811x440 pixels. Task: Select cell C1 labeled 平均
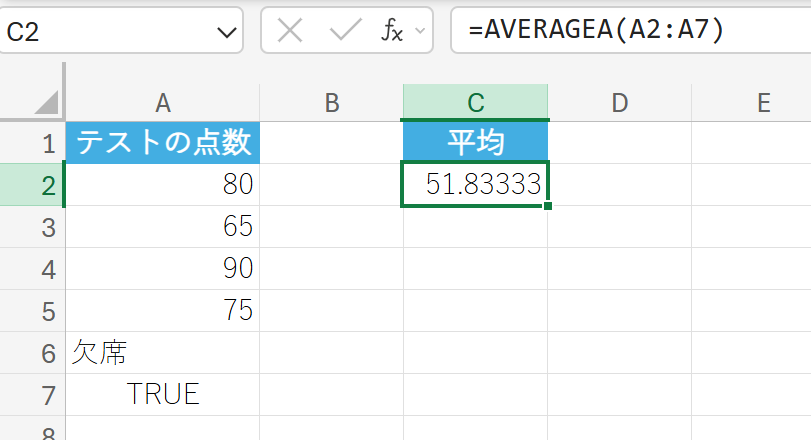coord(475,143)
